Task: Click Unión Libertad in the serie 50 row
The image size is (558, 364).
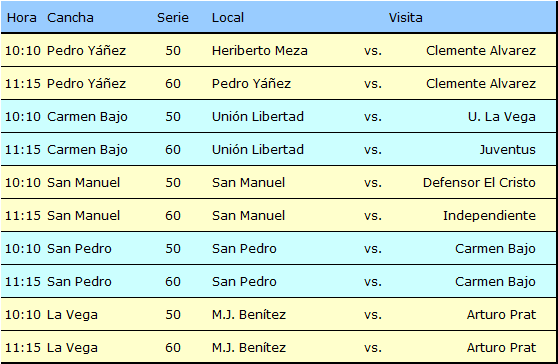Action: click(x=258, y=117)
